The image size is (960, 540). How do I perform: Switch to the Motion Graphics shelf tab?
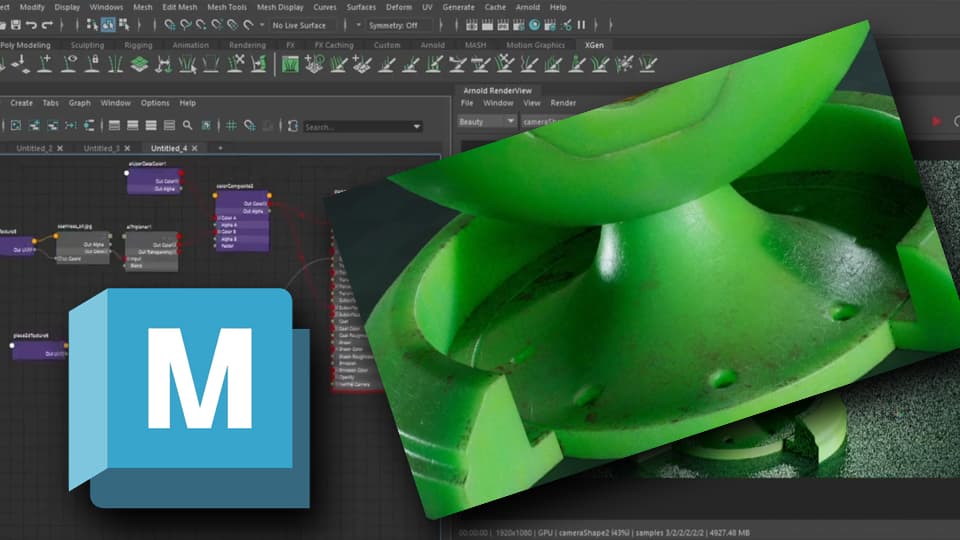[x=535, y=45]
